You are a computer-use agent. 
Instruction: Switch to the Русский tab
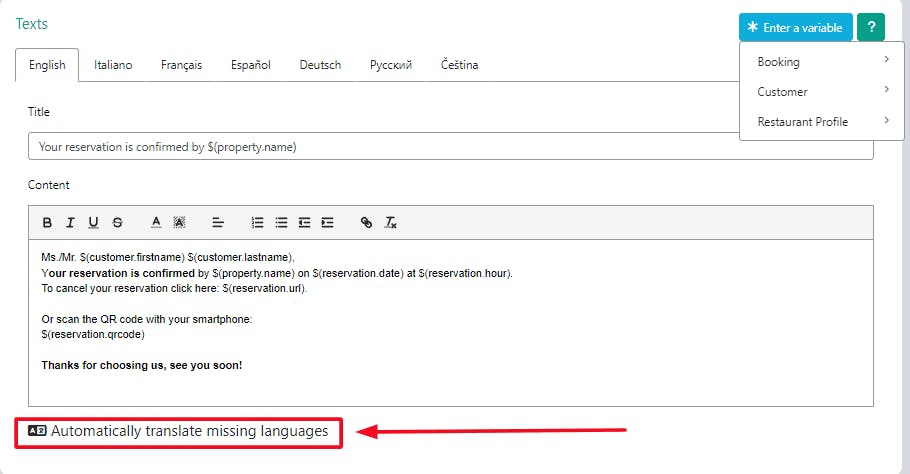pyautogui.click(x=391, y=65)
